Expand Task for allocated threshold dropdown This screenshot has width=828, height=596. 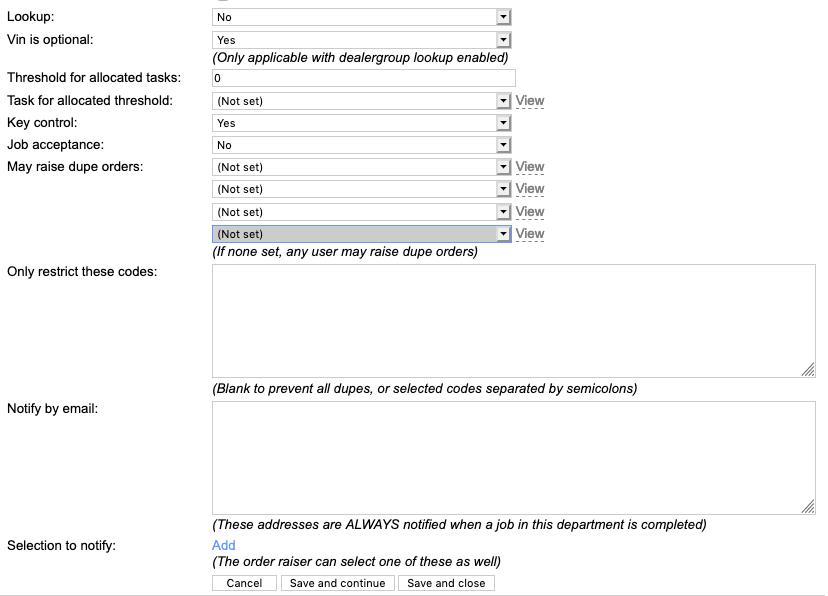pyautogui.click(x=361, y=101)
